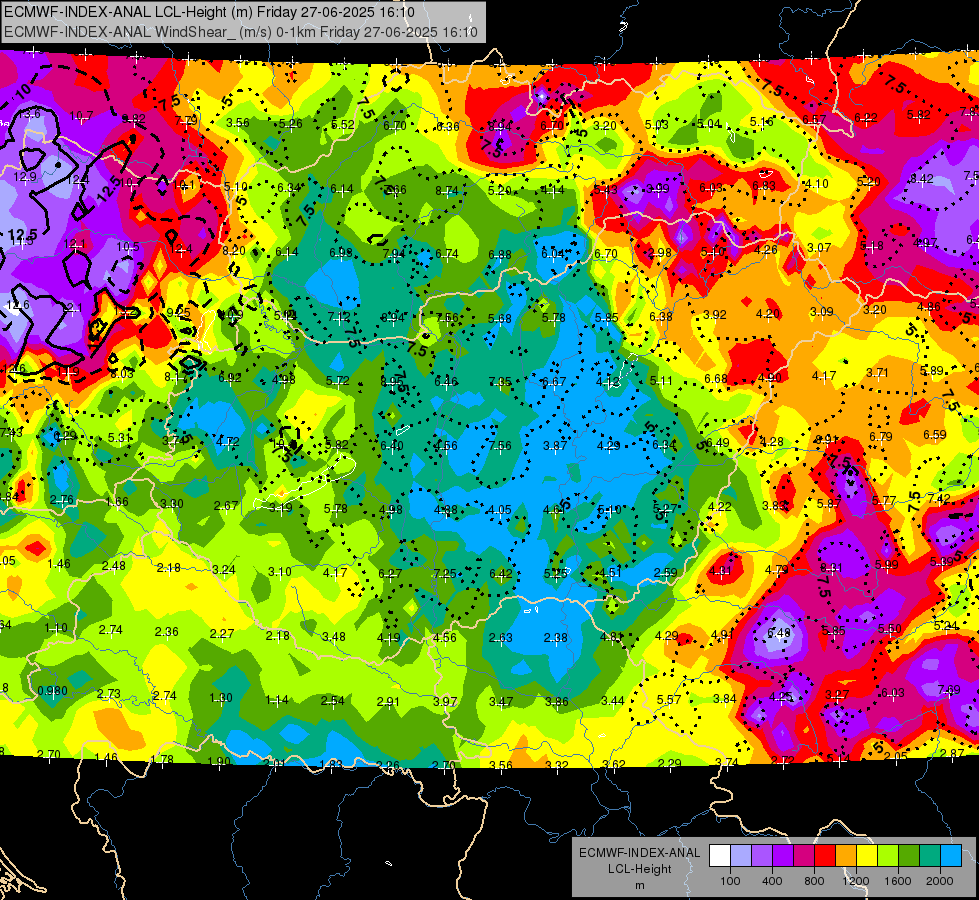Click the wind shear value '2.36'
Image resolution: width=979 pixels, height=900 pixels.
click(x=167, y=632)
